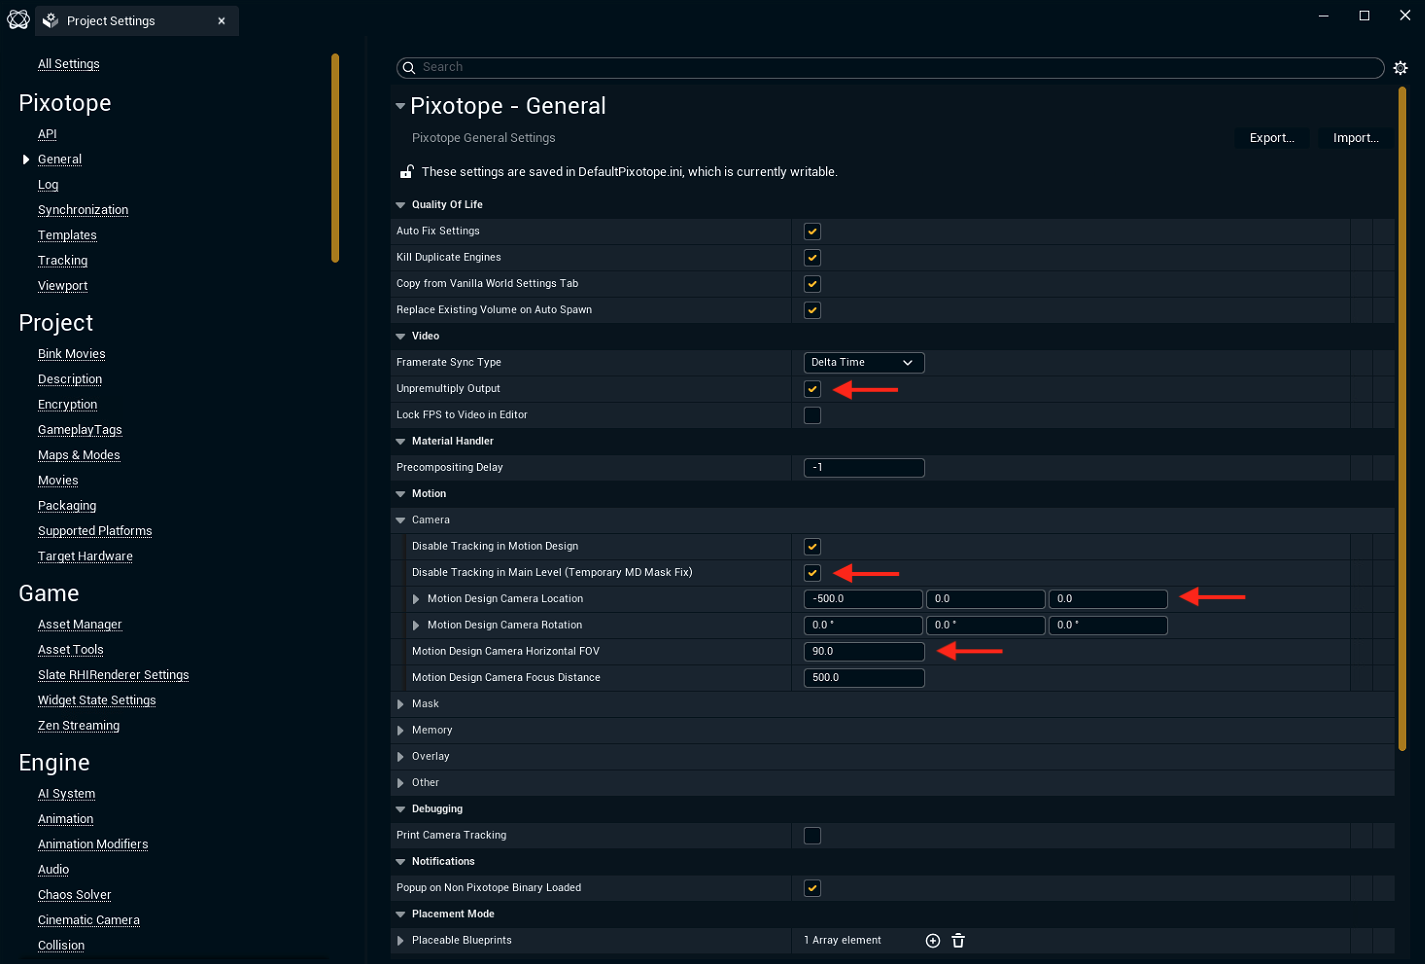Expand Motion Design Camera Location row
1425x964 pixels.
pos(416,599)
